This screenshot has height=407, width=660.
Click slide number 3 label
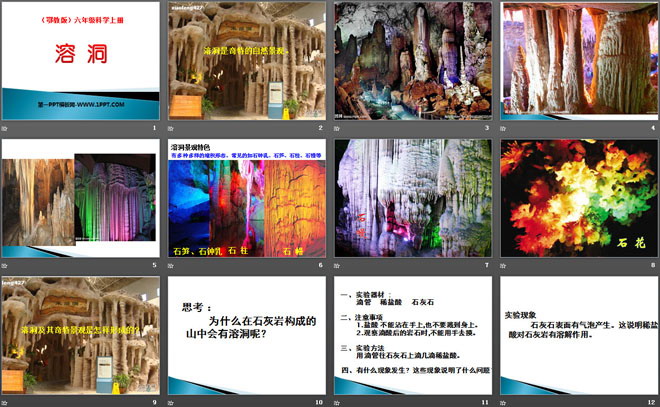pyautogui.click(x=487, y=128)
